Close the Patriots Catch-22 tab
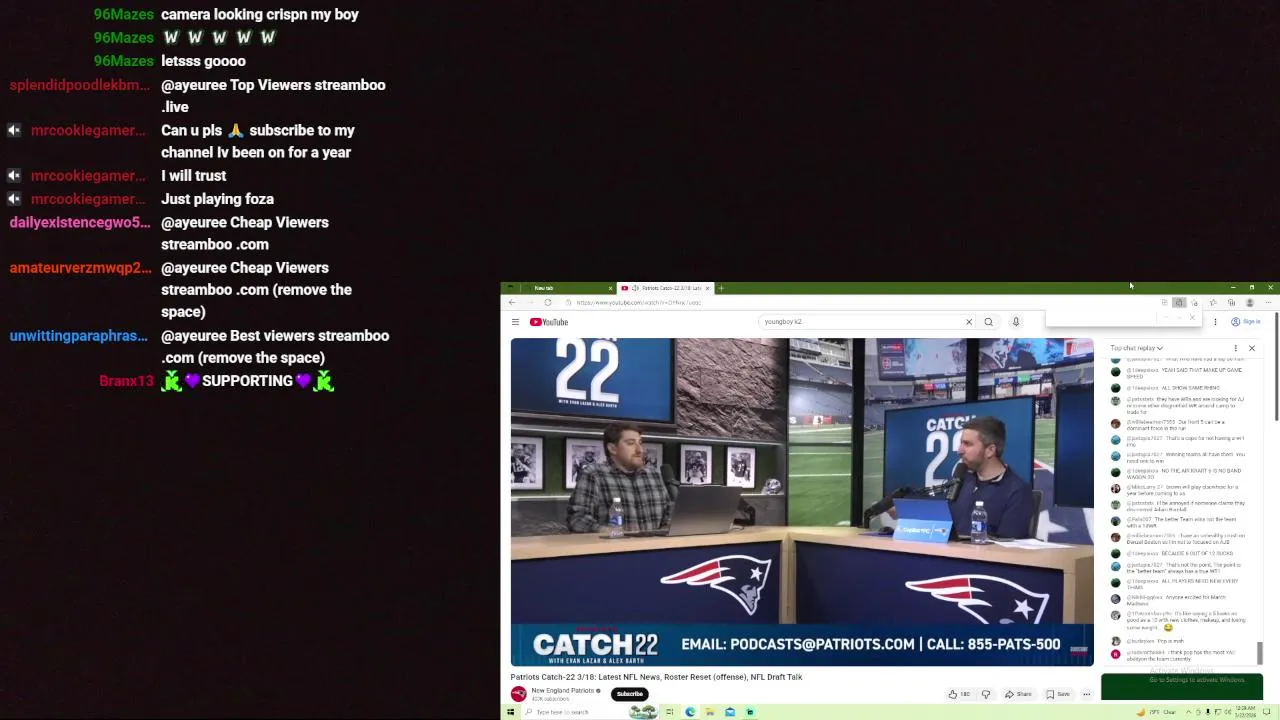The height and width of the screenshot is (720, 1280). pos(707,288)
